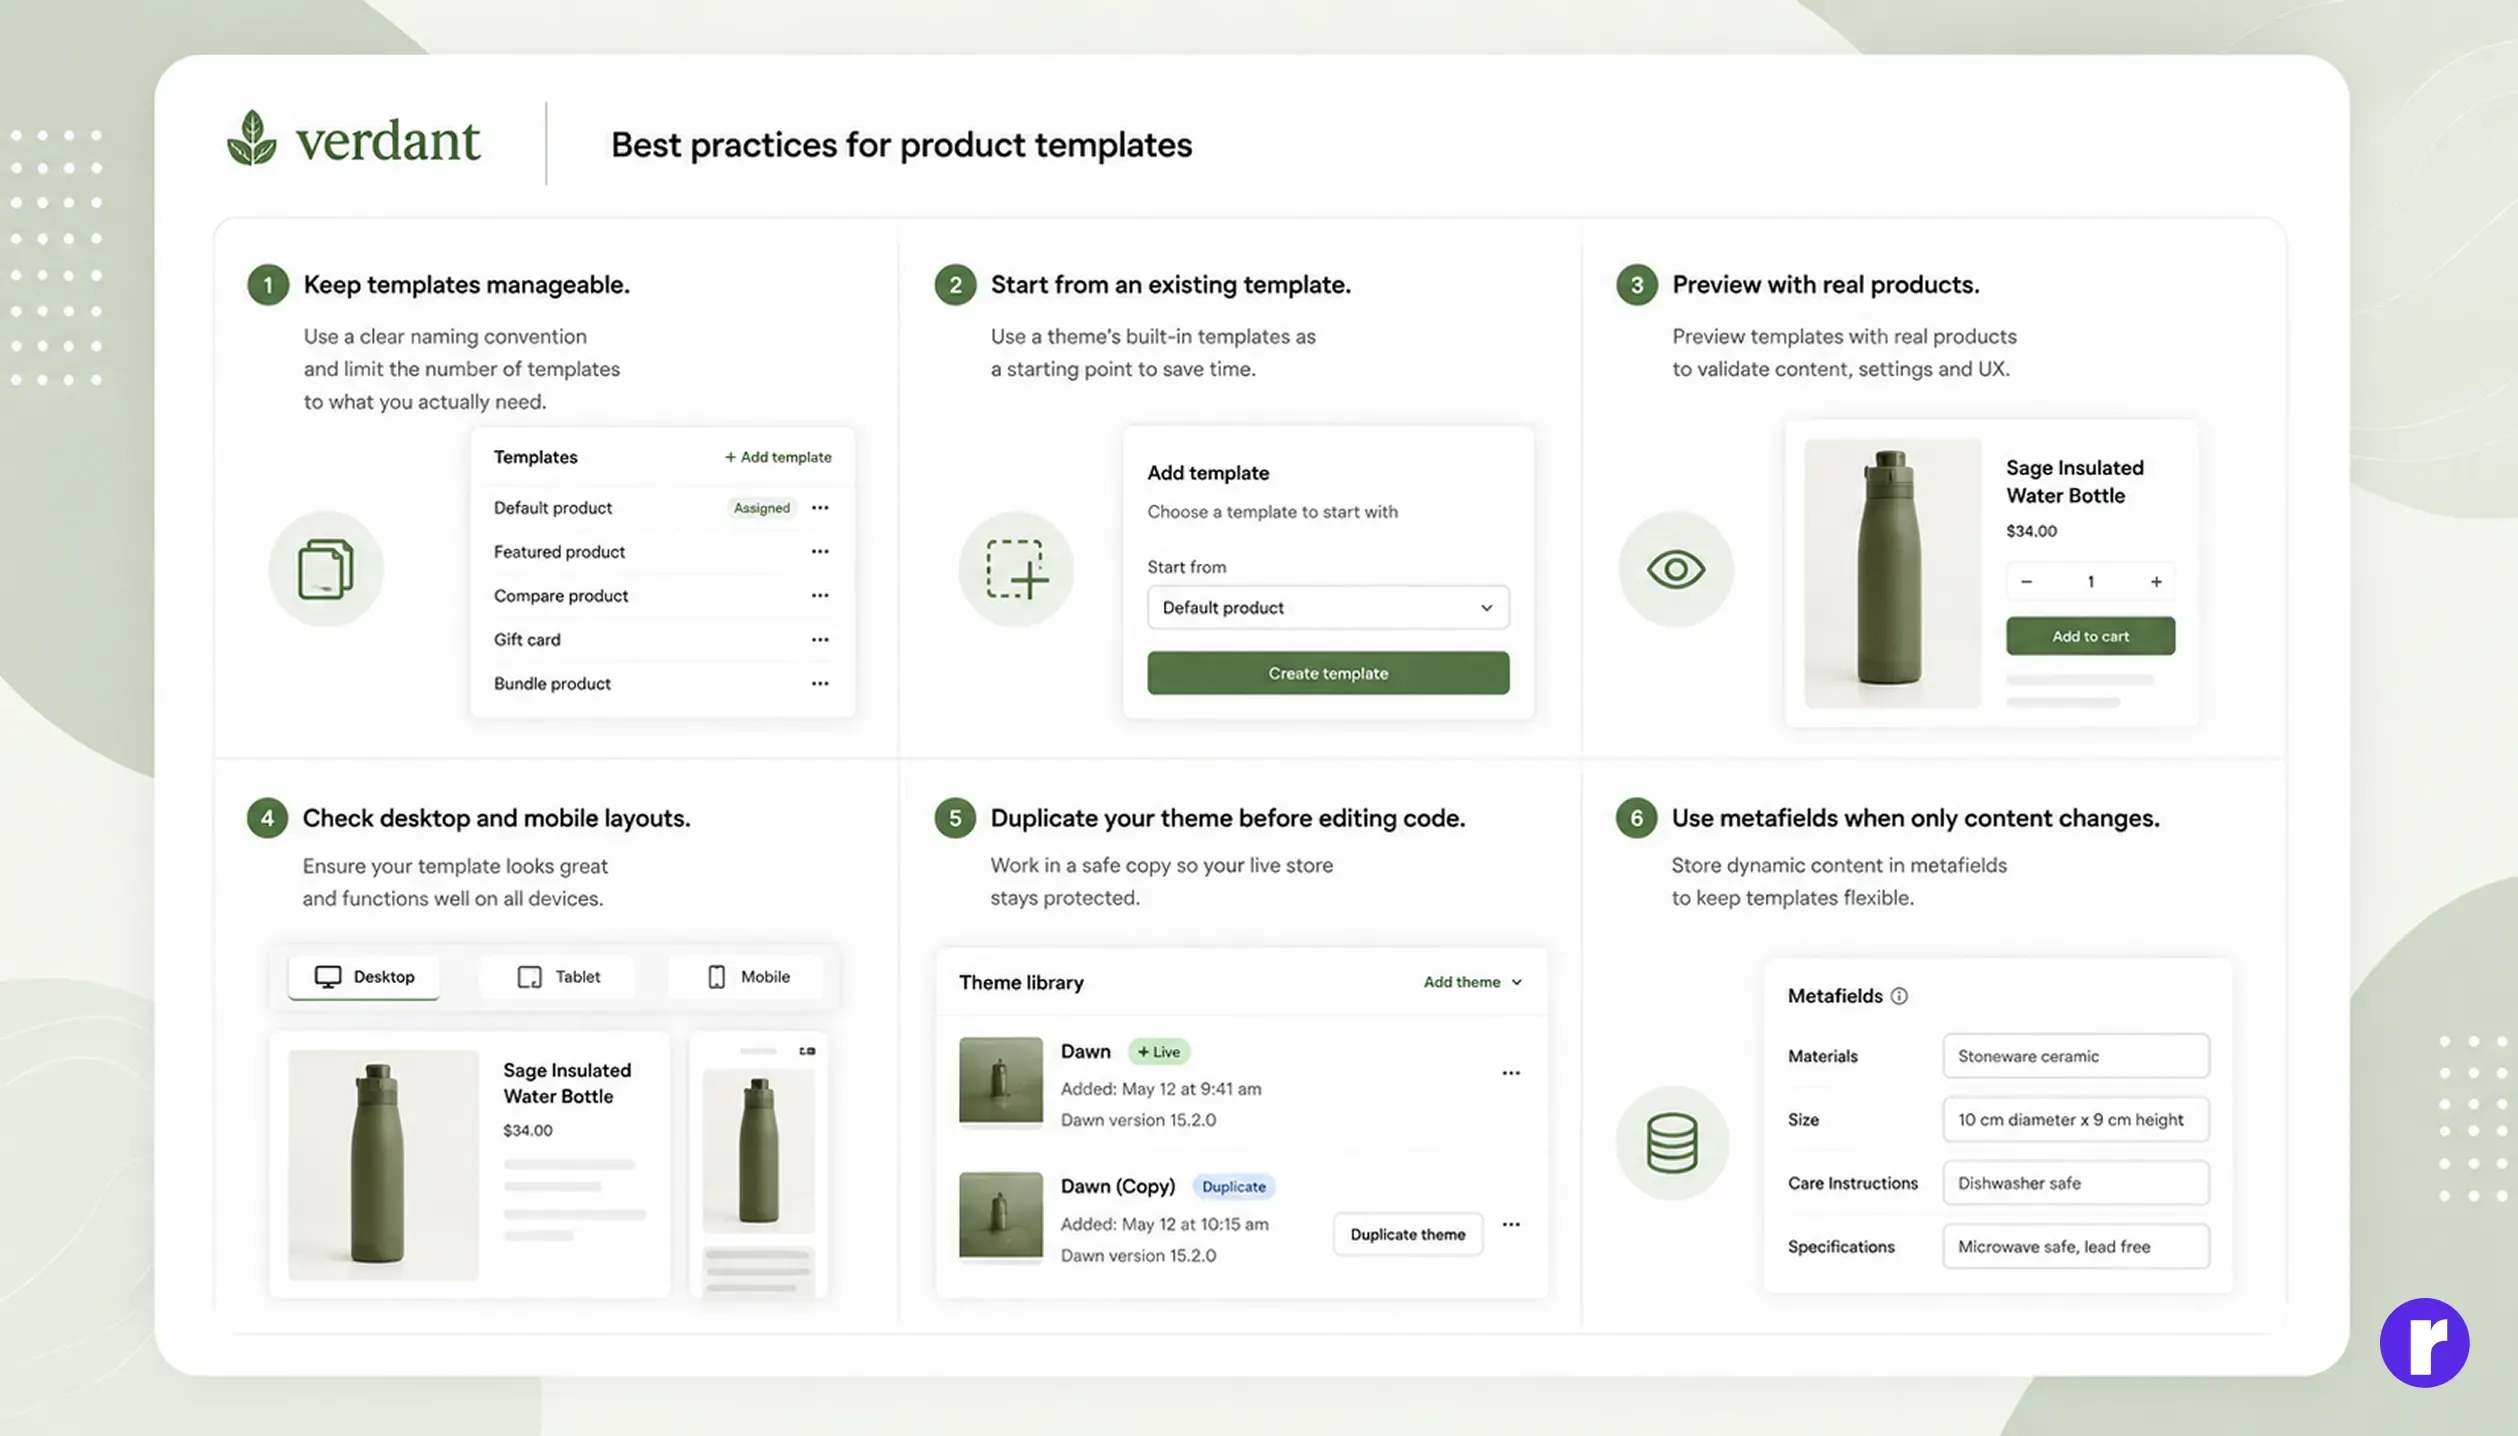Click the "Check desktop and mobile layouts." heading
The image size is (2518, 1436).
coord(496,818)
